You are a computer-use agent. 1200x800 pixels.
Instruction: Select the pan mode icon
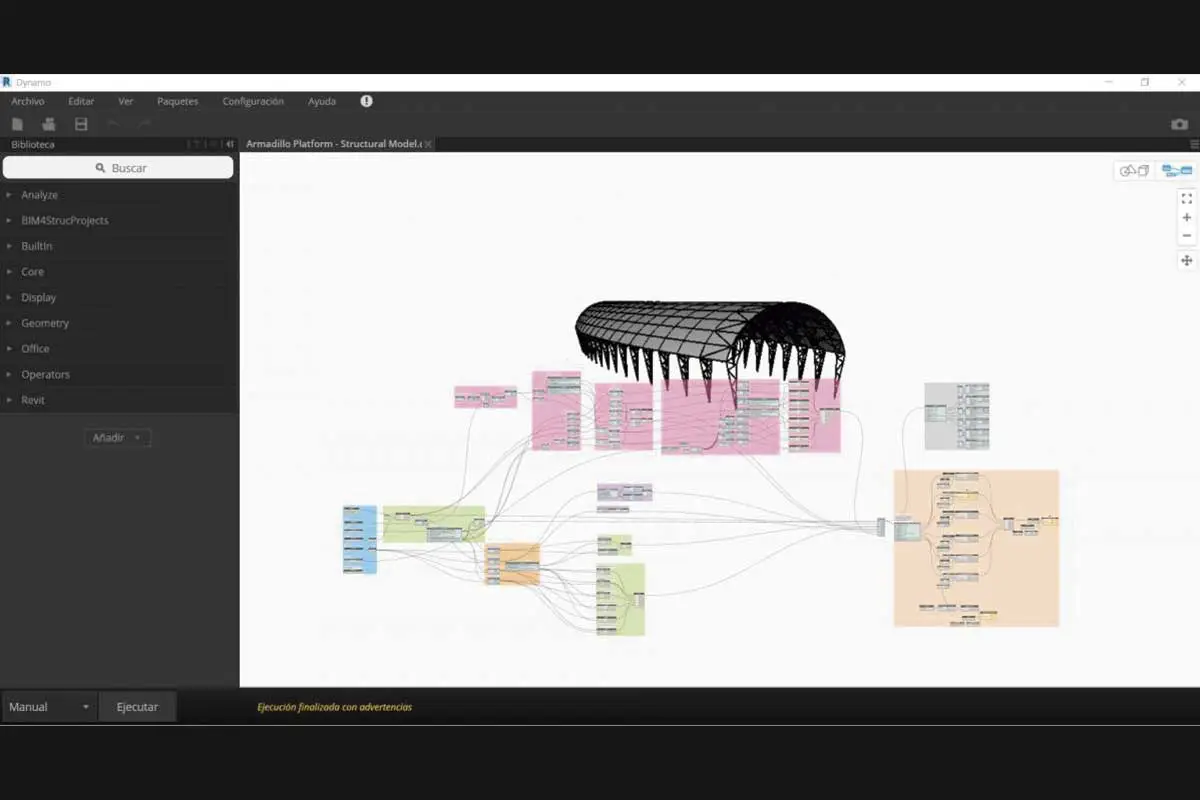[x=1187, y=261]
